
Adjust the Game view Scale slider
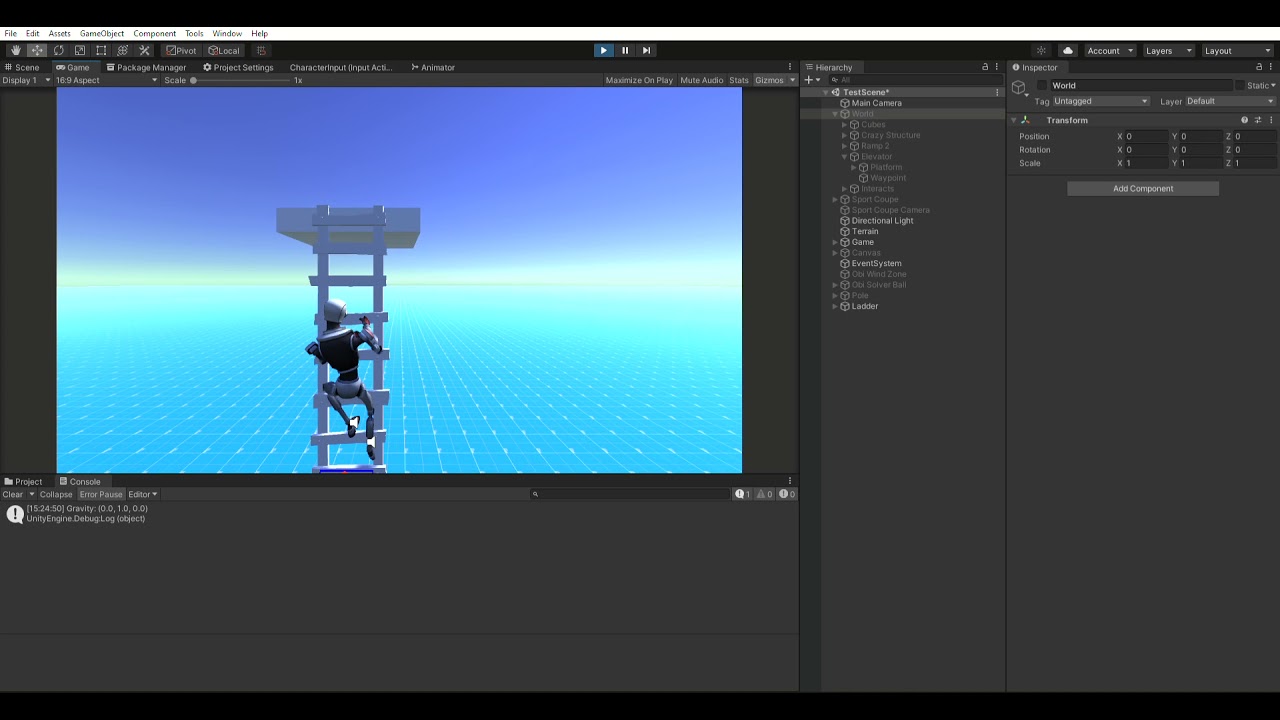pos(240,80)
